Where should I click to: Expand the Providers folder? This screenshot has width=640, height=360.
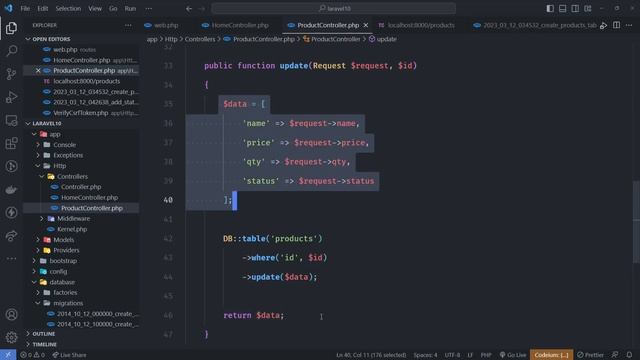pyautogui.click(x=81, y=250)
